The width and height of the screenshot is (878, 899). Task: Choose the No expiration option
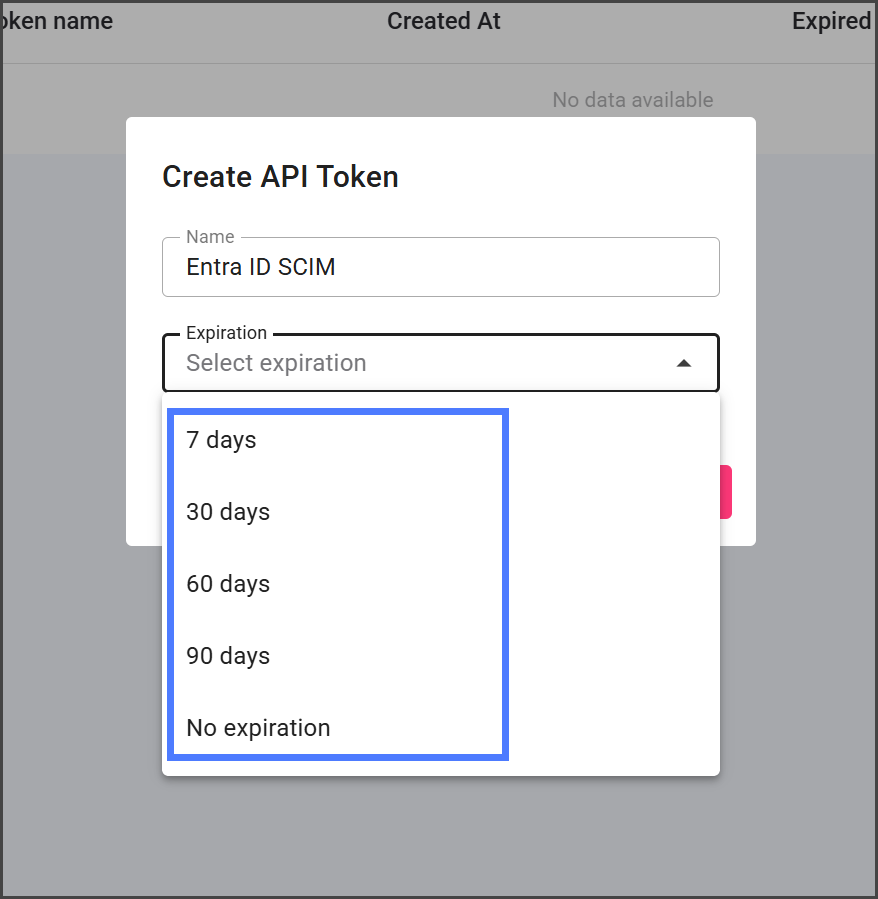pyautogui.click(x=258, y=728)
